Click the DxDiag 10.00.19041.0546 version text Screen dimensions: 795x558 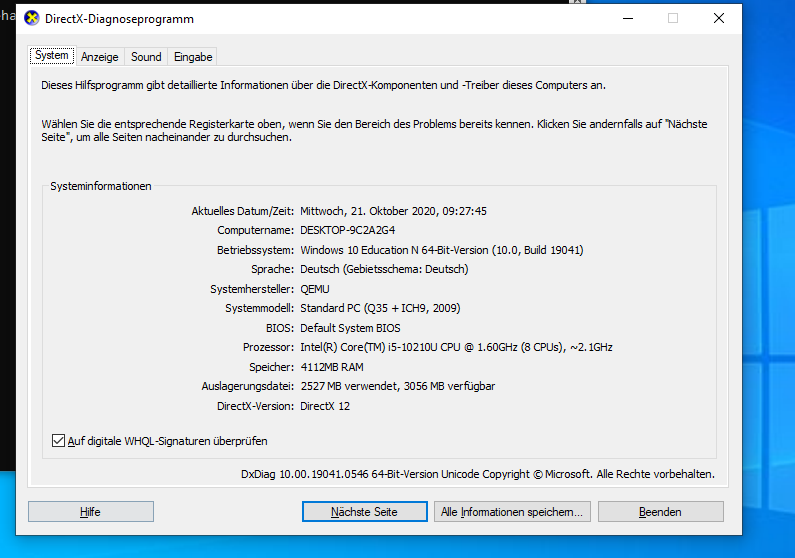(x=478, y=474)
